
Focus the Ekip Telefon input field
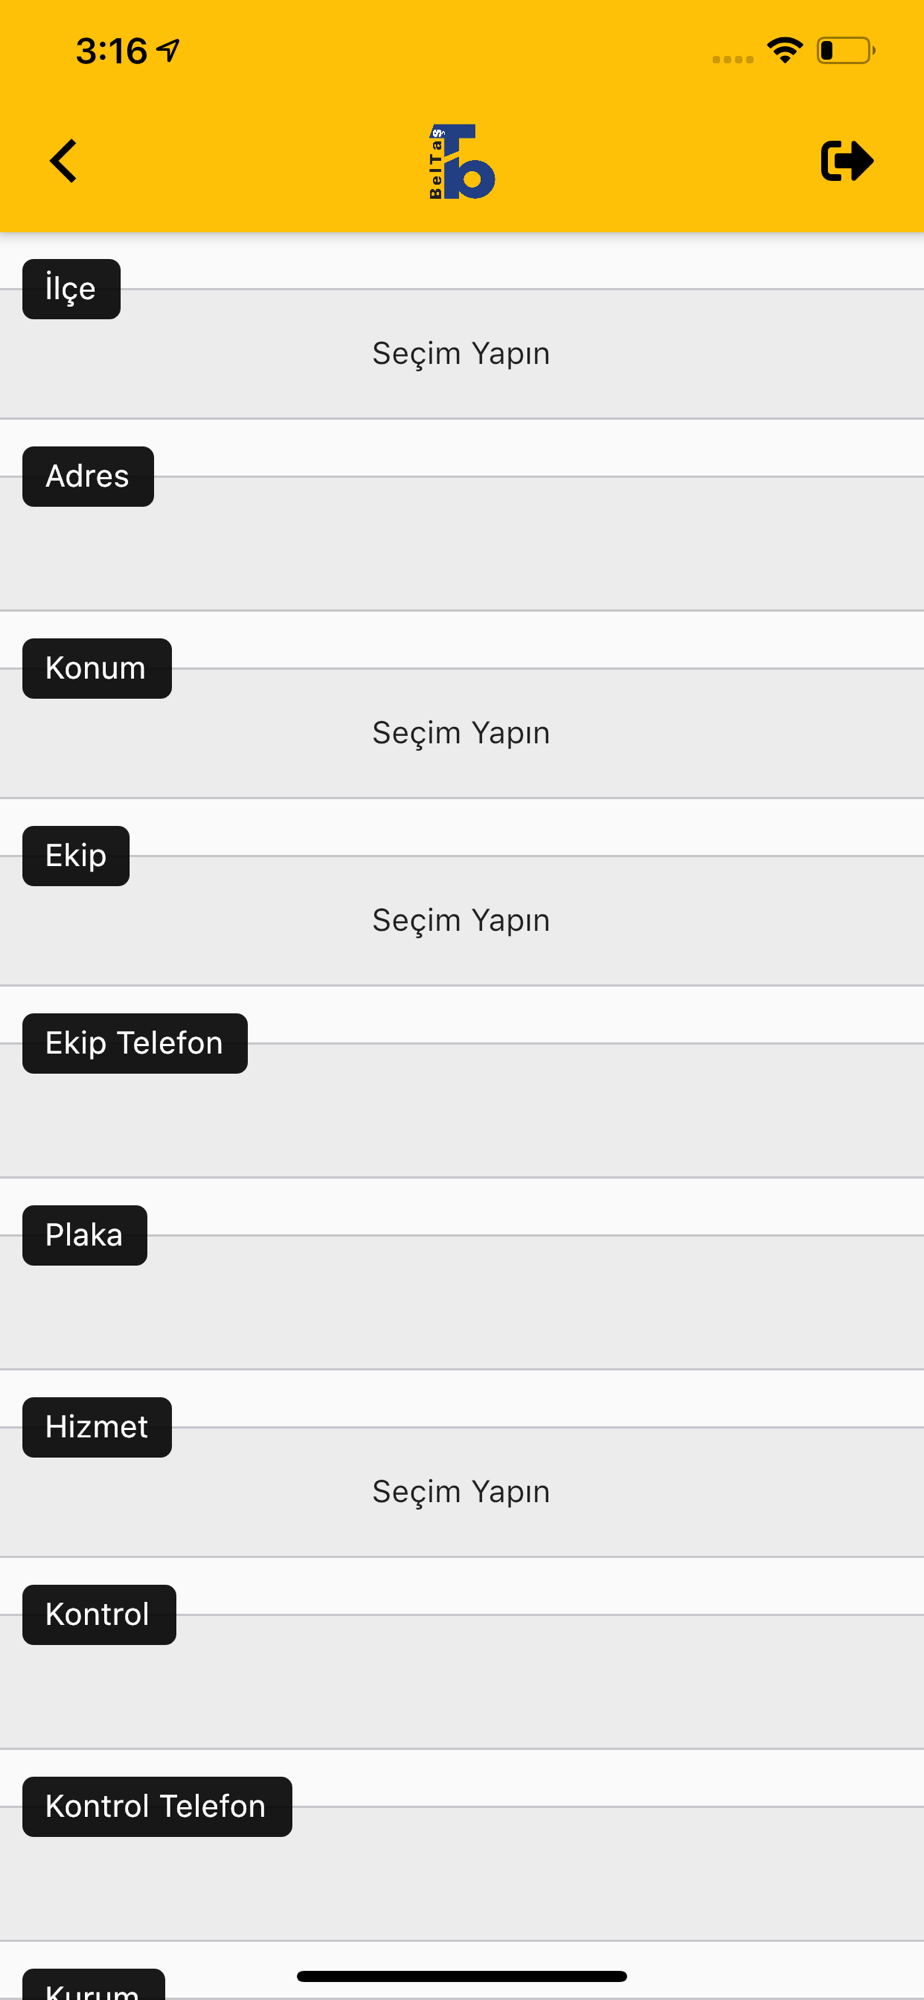pos(462,1110)
